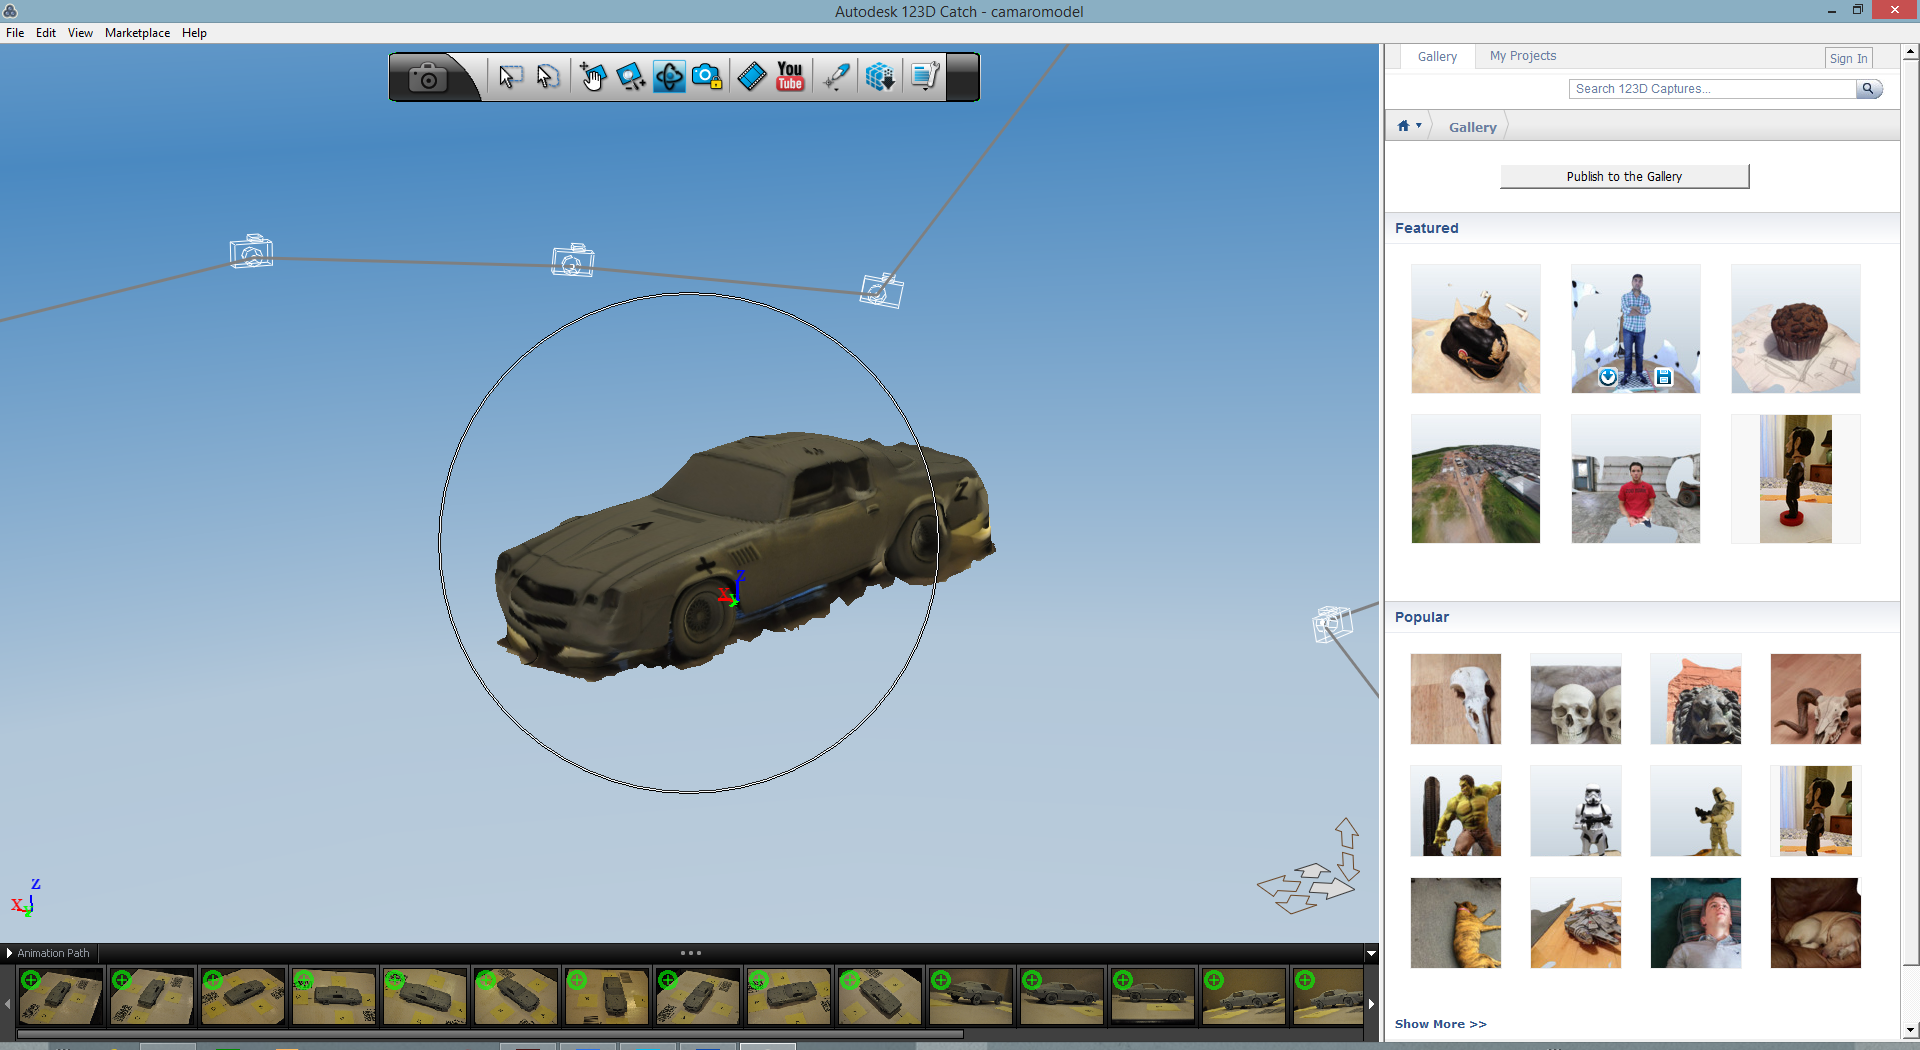Switch to the My Projects tab
This screenshot has width=1920, height=1050.
pyautogui.click(x=1522, y=56)
